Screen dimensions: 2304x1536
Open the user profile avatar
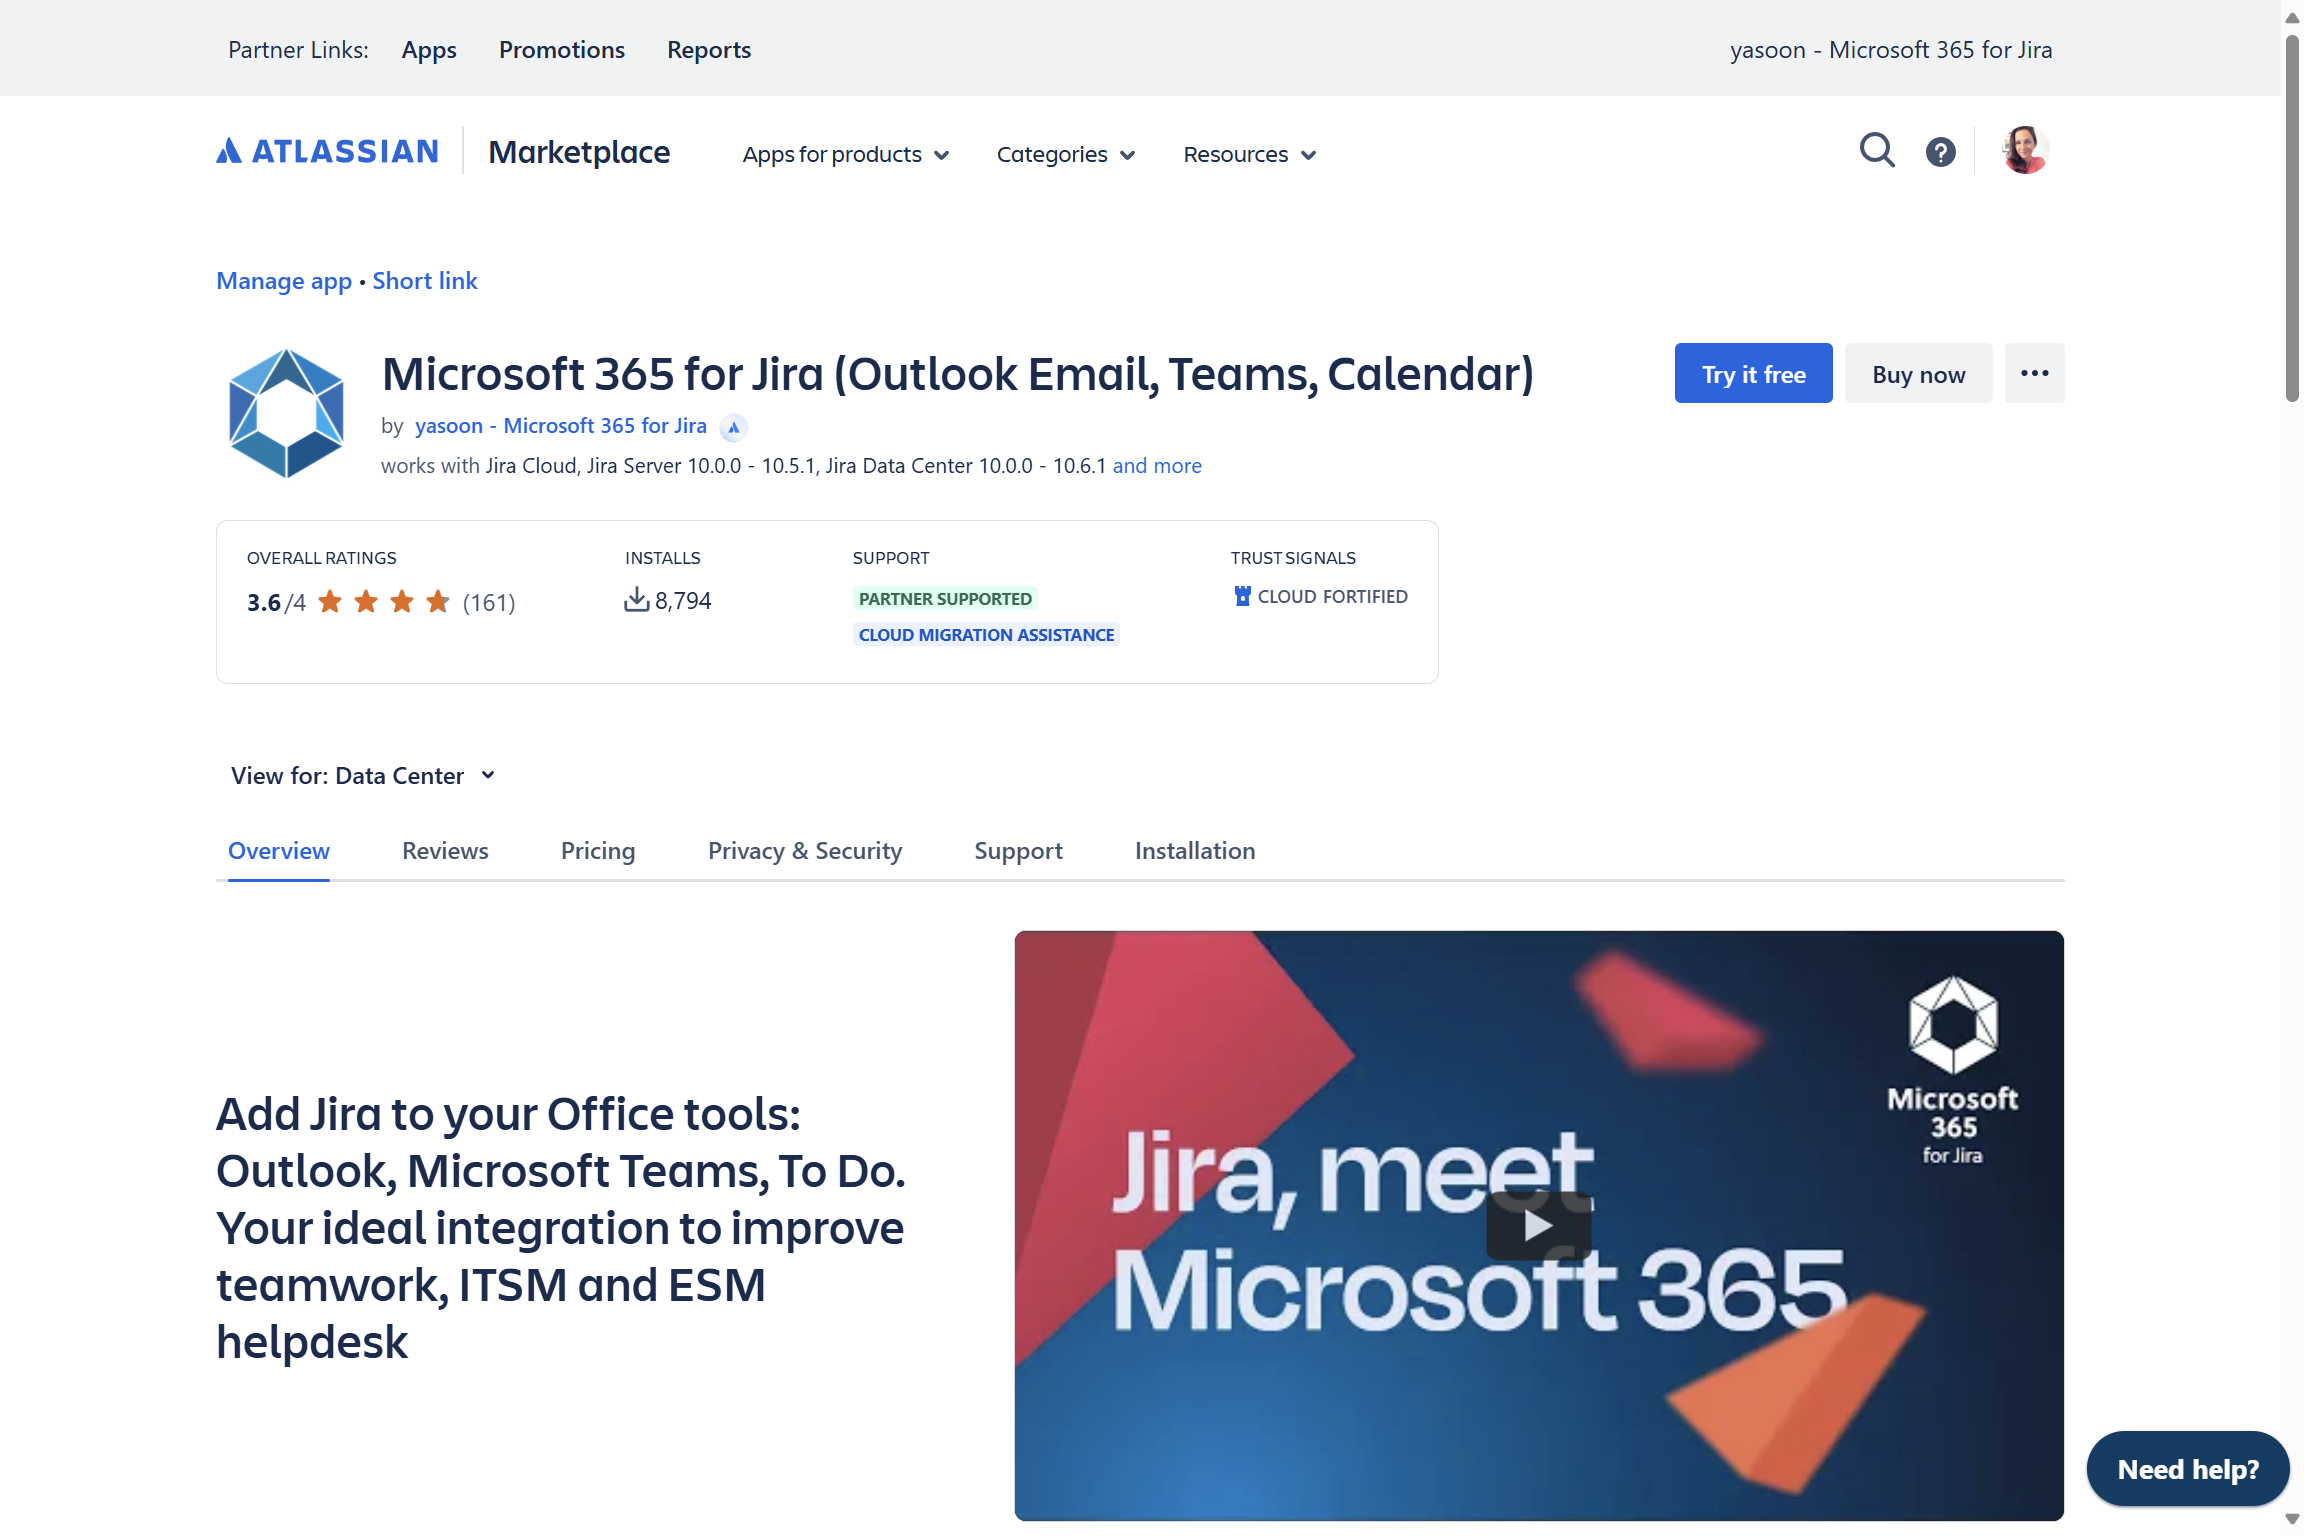2025,151
